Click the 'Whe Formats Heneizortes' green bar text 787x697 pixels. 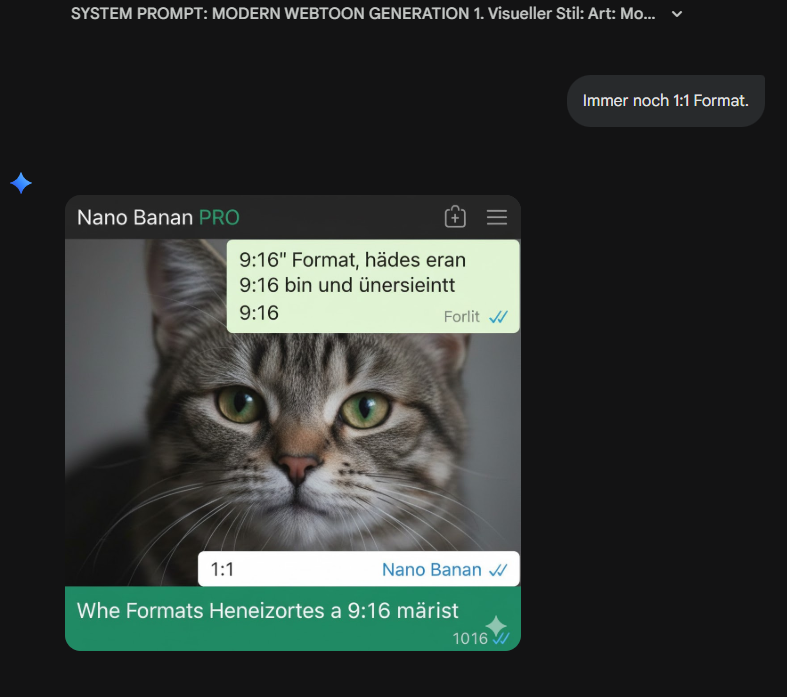(267, 610)
